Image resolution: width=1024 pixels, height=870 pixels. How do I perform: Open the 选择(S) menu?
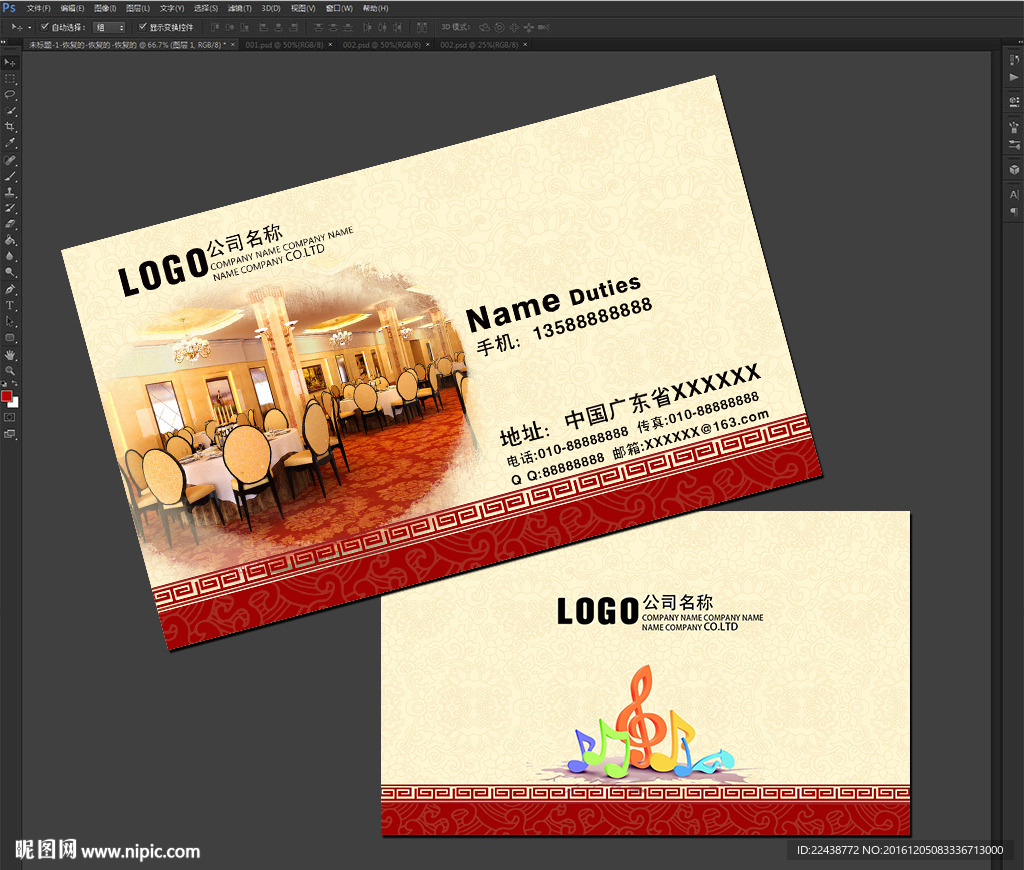click(x=206, y=8)
